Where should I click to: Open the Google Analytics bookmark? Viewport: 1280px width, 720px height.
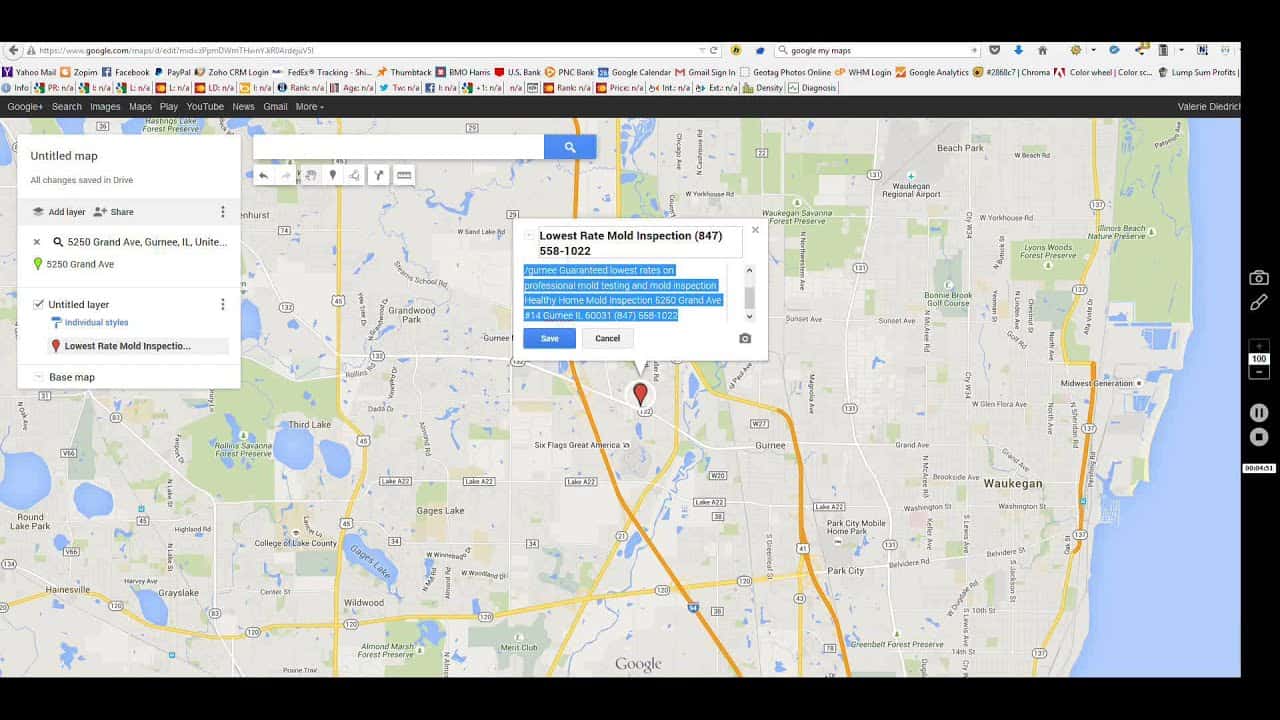click(x=932, y=72)
